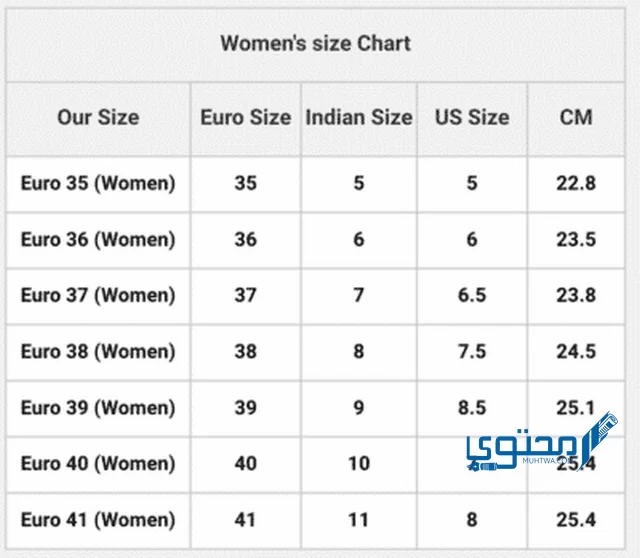This screenshot has width=640, height=558.
Task: Click the Euro Size column header
Action: (x=246, y=117)
